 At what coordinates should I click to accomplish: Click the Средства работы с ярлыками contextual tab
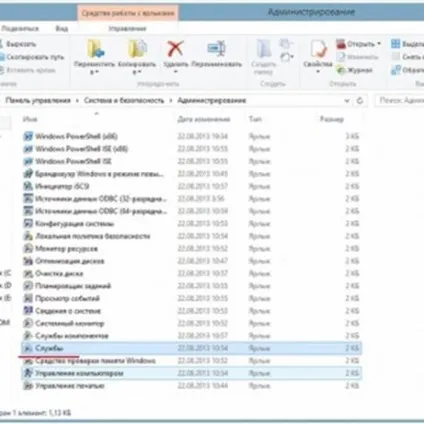128,13
